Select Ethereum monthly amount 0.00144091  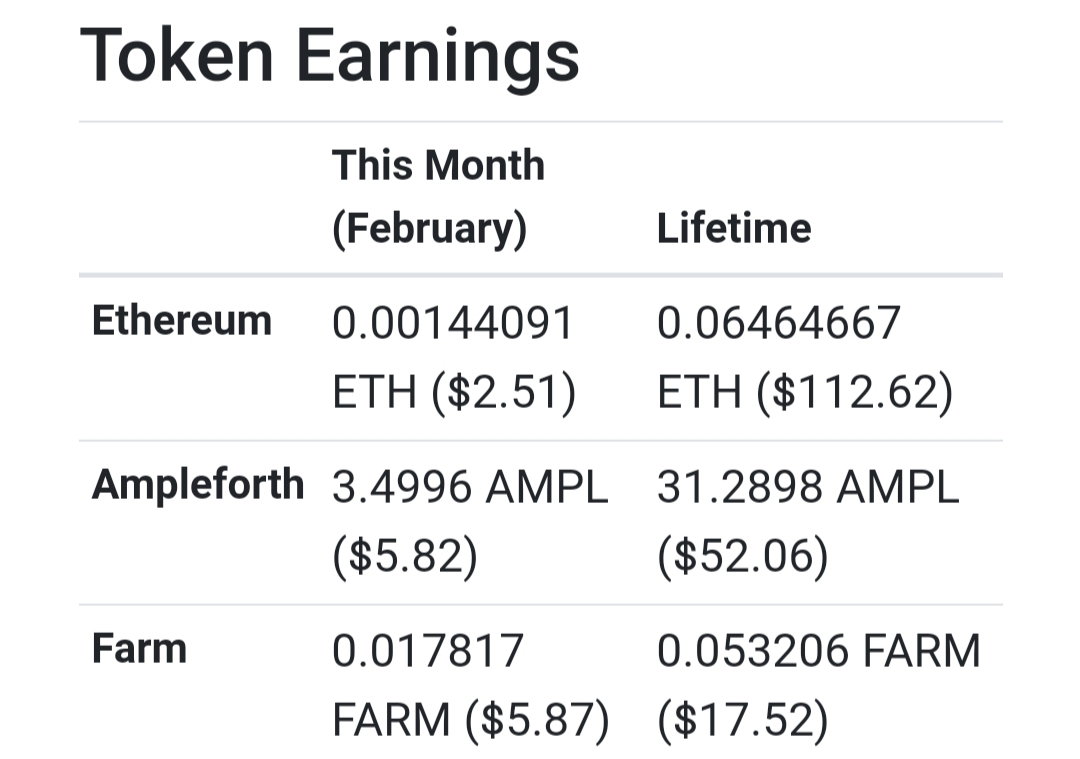click(x=453, y=322)
